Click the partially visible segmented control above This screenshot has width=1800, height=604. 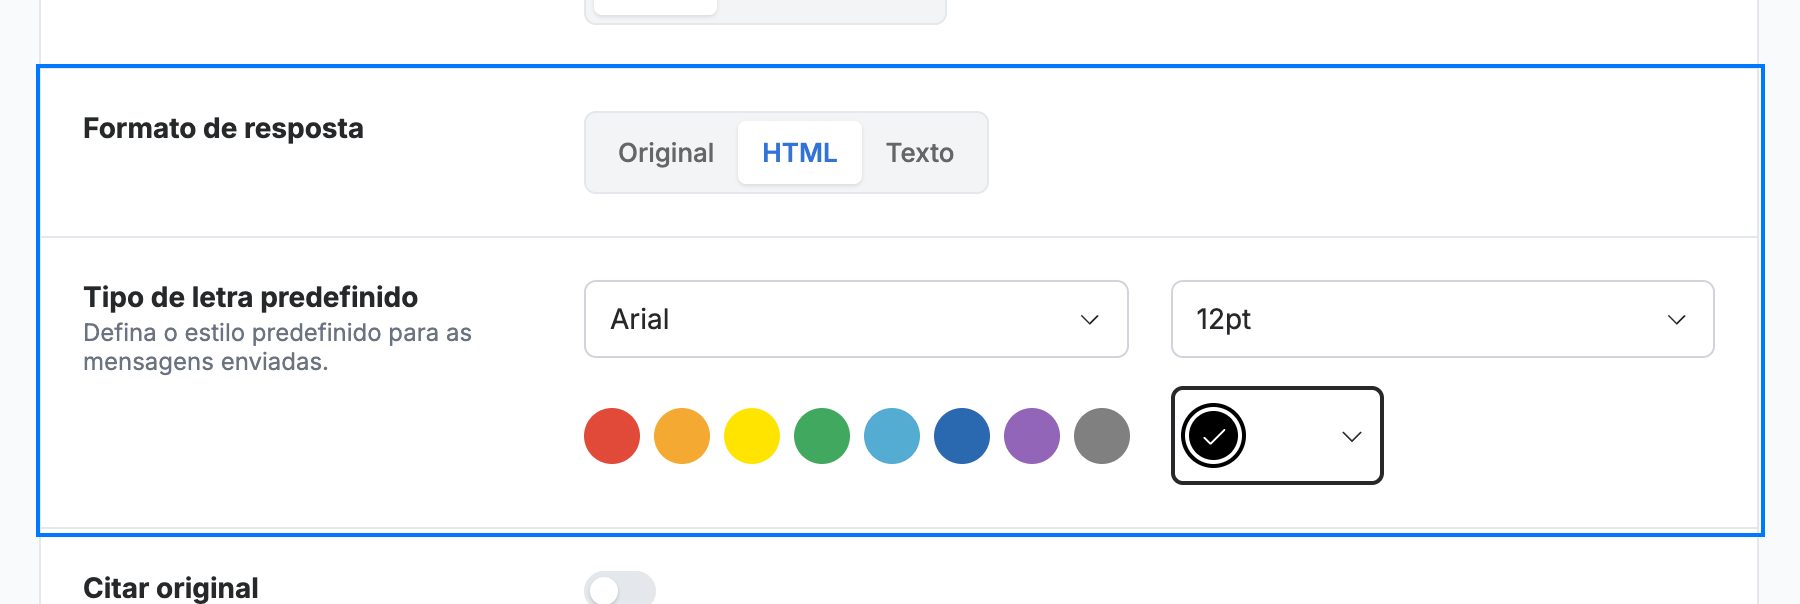pos(765,10)
